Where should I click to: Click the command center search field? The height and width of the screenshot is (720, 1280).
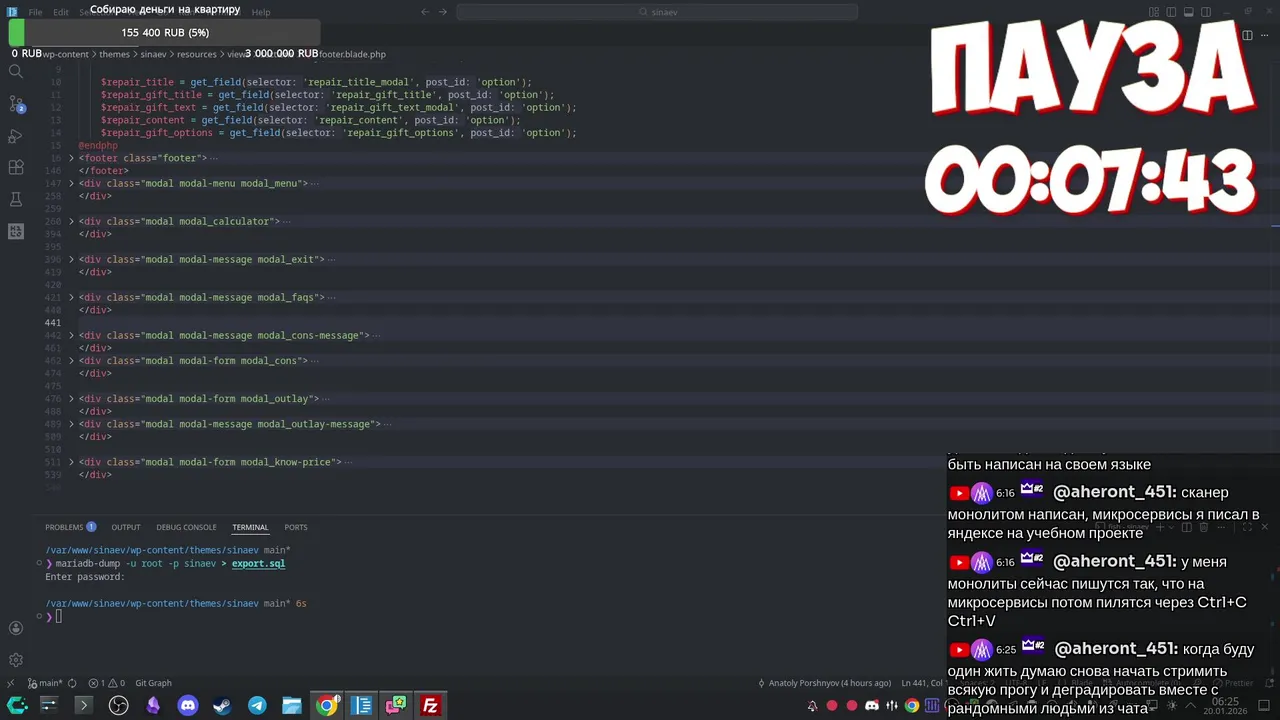657,12
